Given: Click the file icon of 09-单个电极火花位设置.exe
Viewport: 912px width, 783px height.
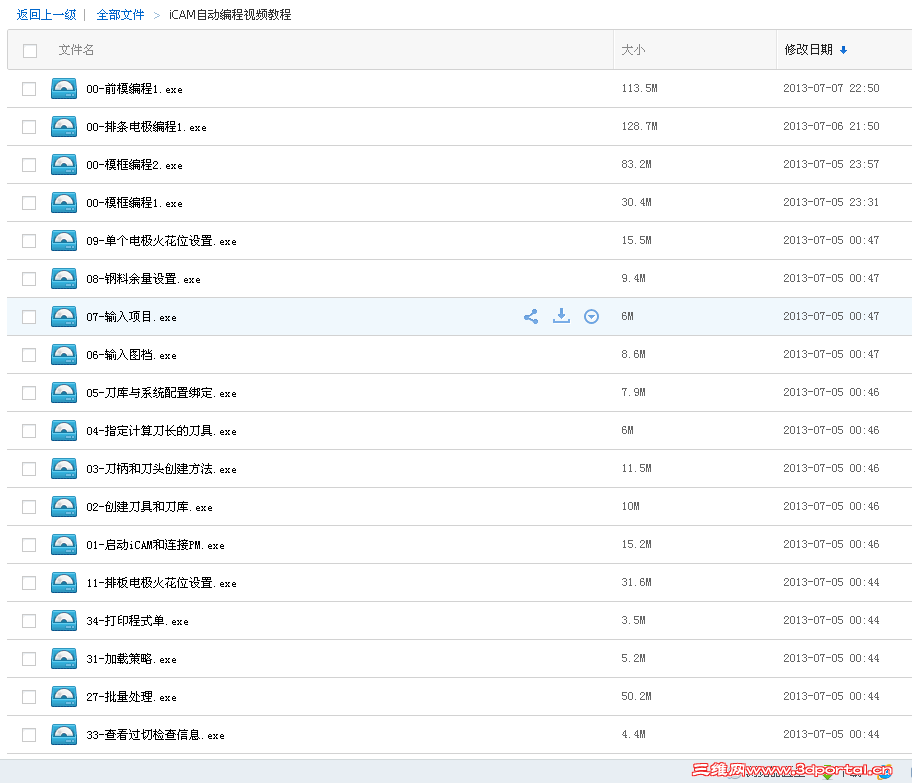Looking at the screenshot, I should pyautogui.click(x=64, y=241).
